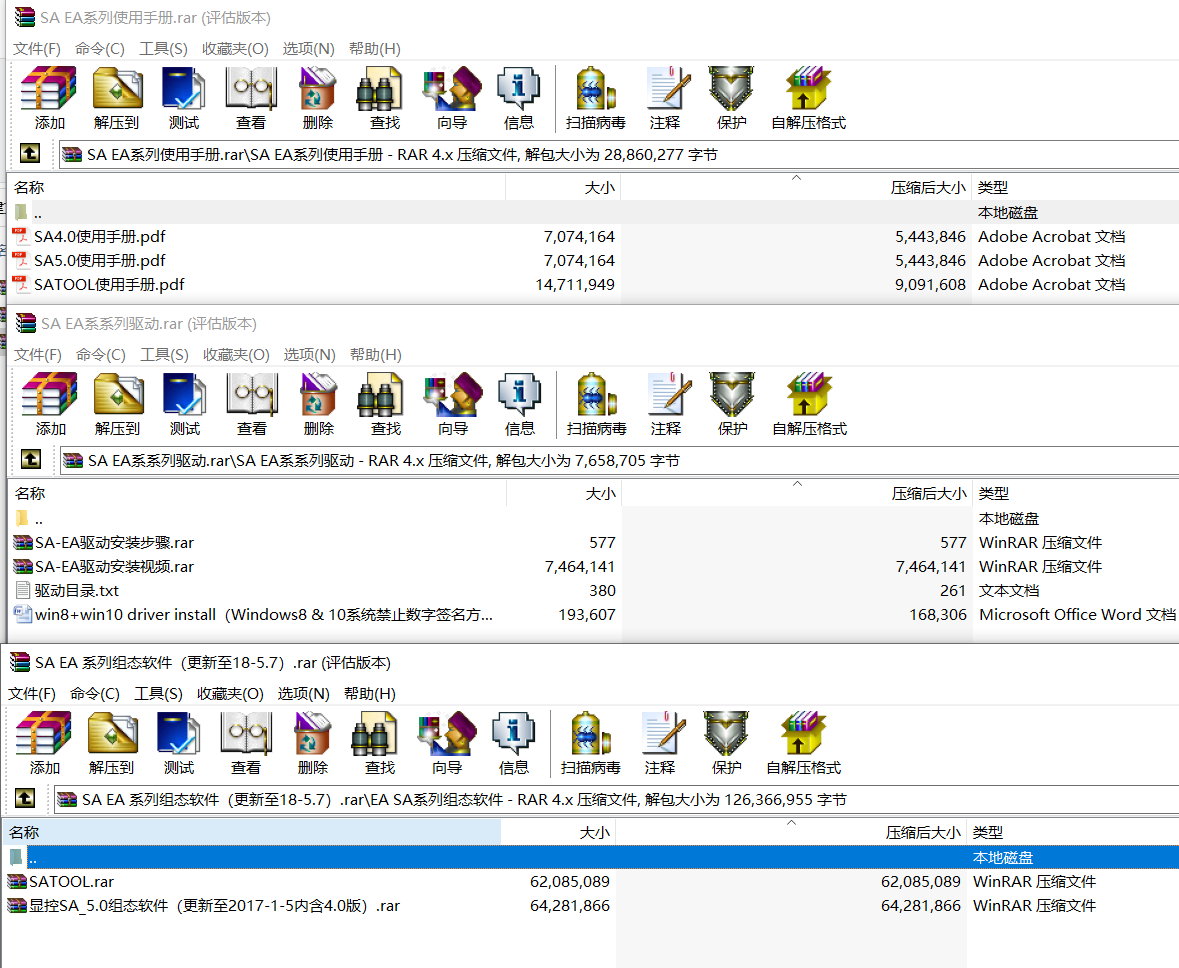The width and height of the screenshot is (1179, 968).
Task: Click 注释 icon in the 使用手册 window
Action: 664,98
